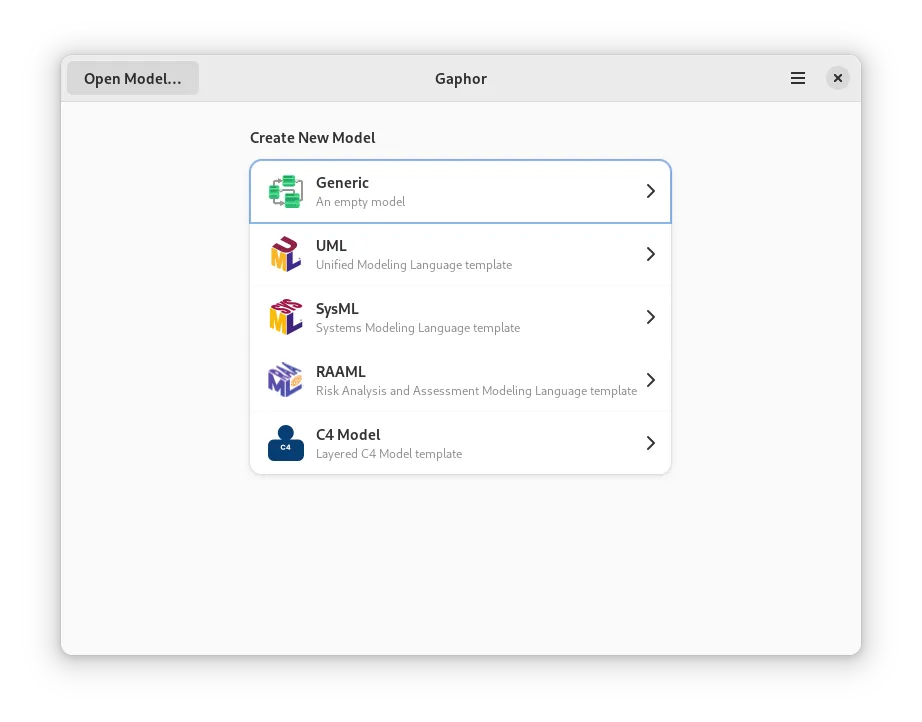Click the chevron beside UML
The height and width of the screenshot is (722, 922).
pos(650,254)
